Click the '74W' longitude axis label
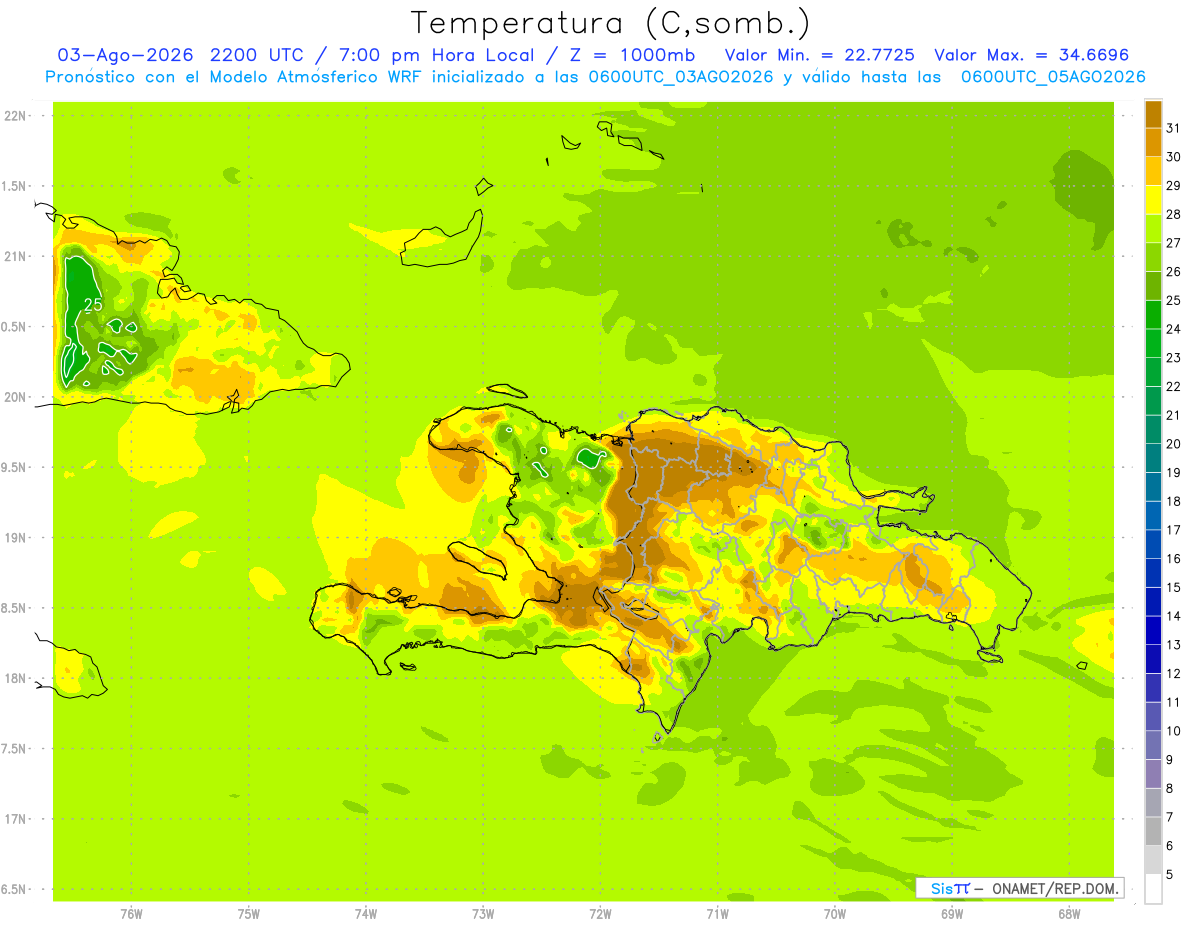The width and height of the screenshot is (1200, 927). click(366, 914)
